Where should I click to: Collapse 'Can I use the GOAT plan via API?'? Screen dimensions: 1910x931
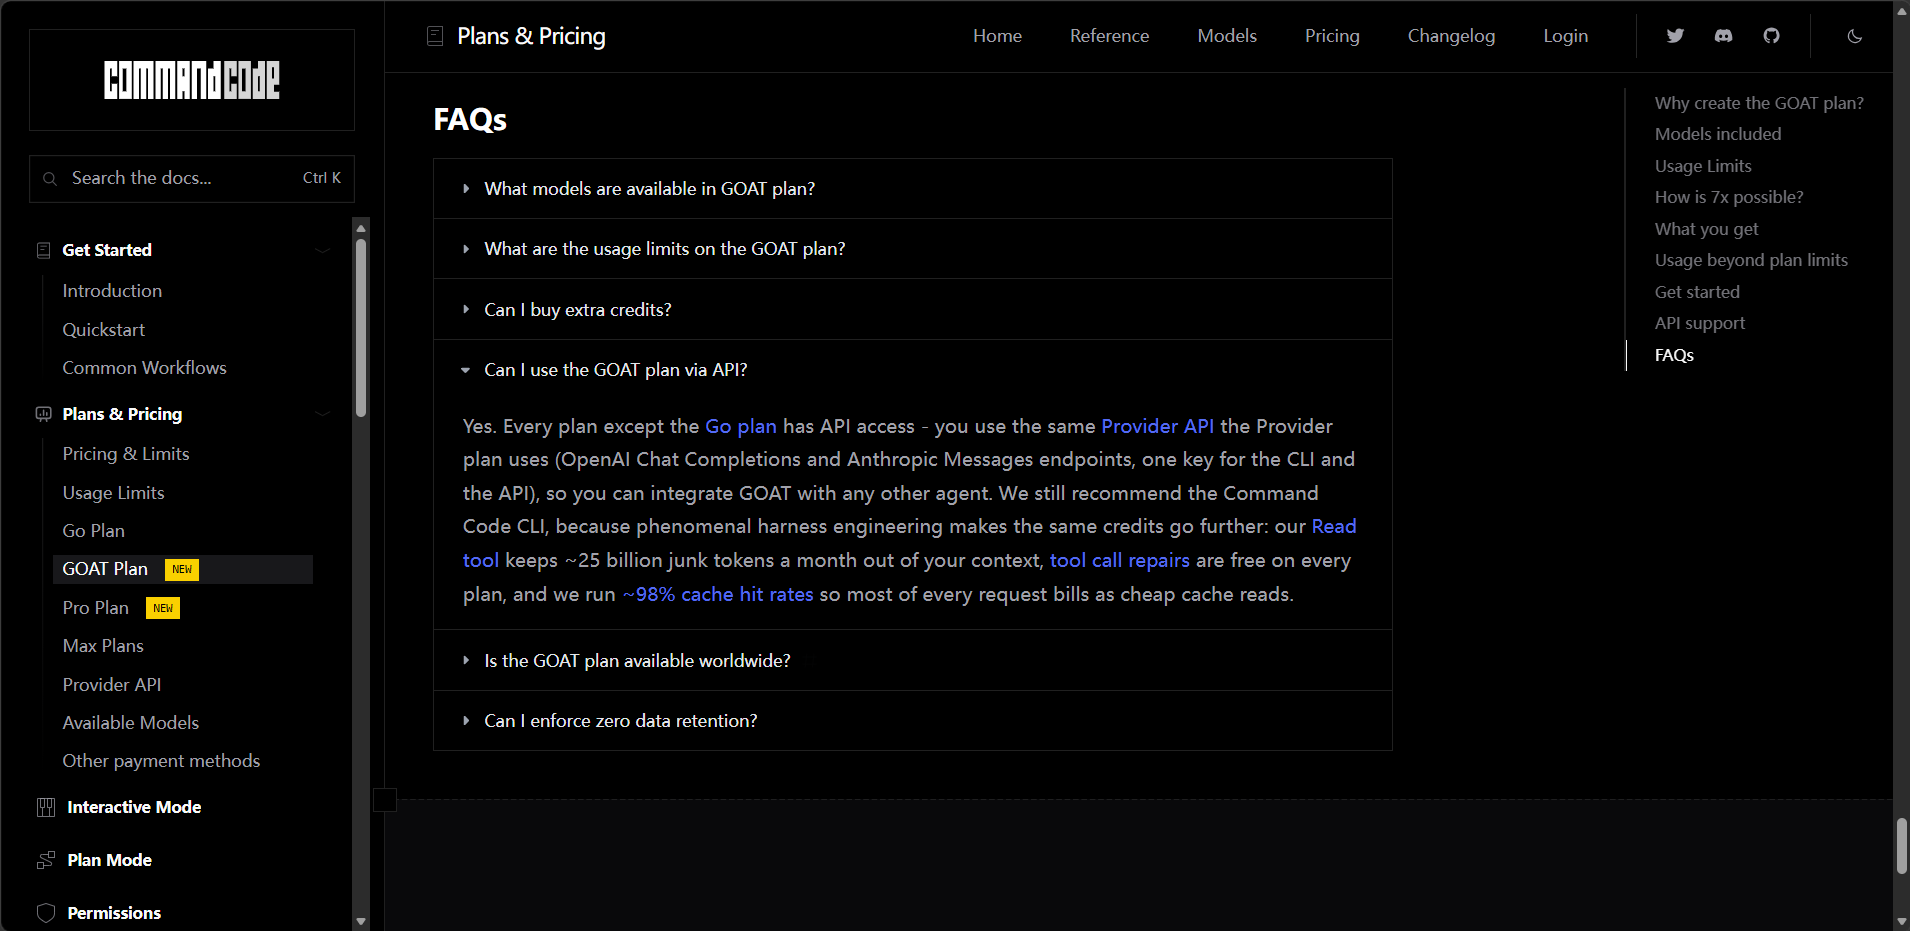[912, 370]
